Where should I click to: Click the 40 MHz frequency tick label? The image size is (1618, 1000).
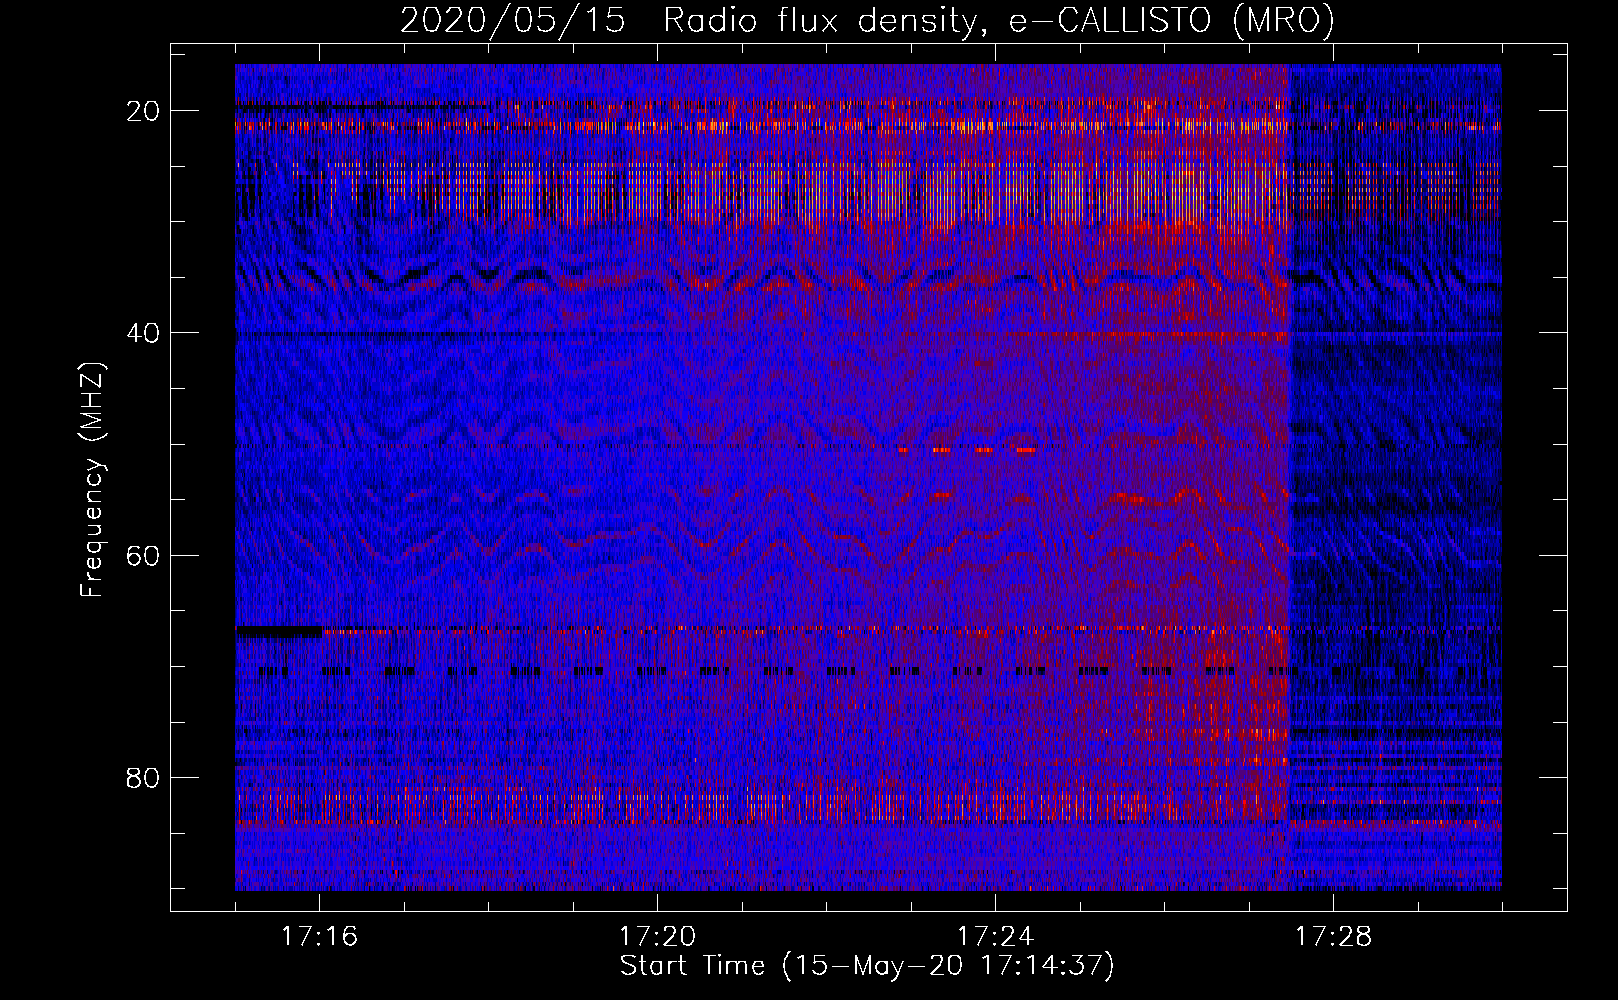click(144, 333)
